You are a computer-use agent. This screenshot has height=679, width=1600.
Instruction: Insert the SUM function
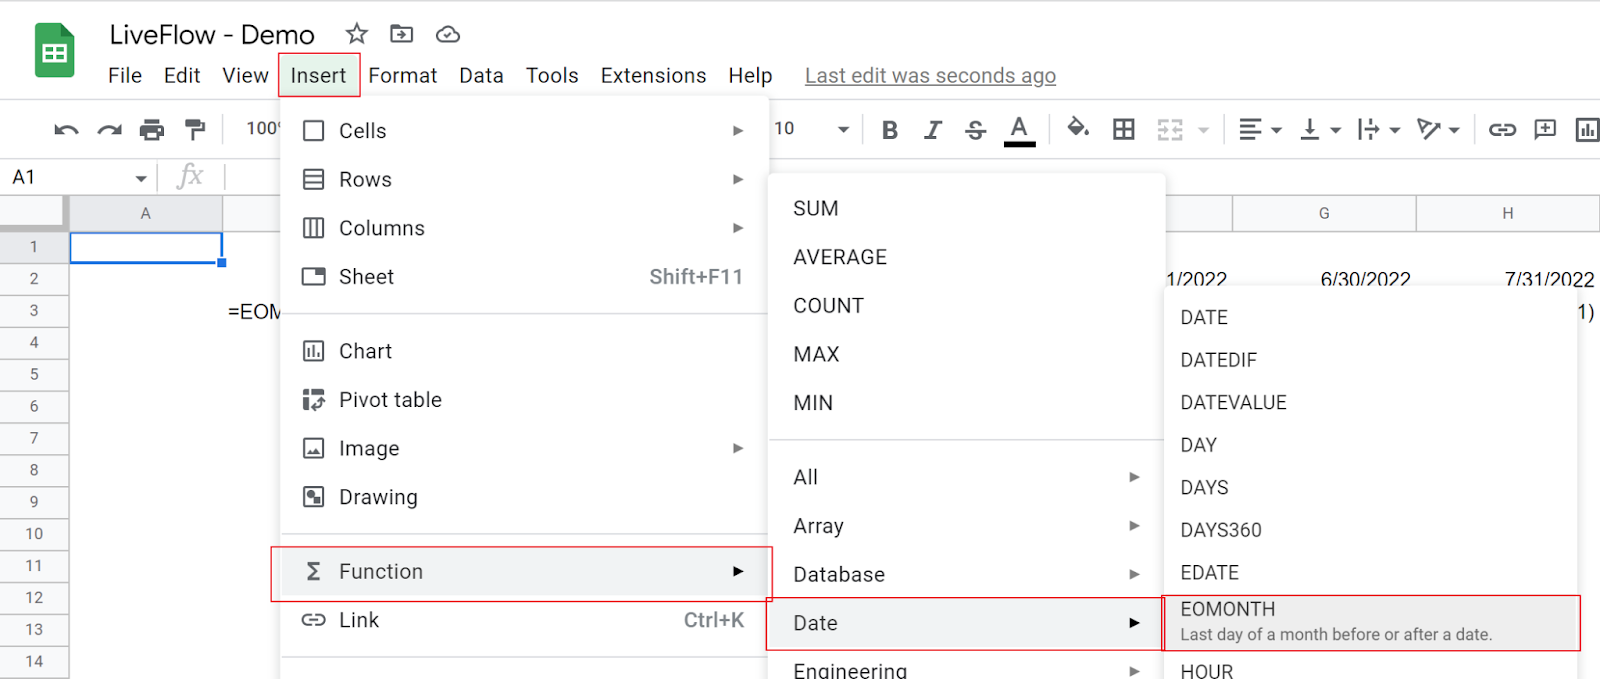pos(966,208)
